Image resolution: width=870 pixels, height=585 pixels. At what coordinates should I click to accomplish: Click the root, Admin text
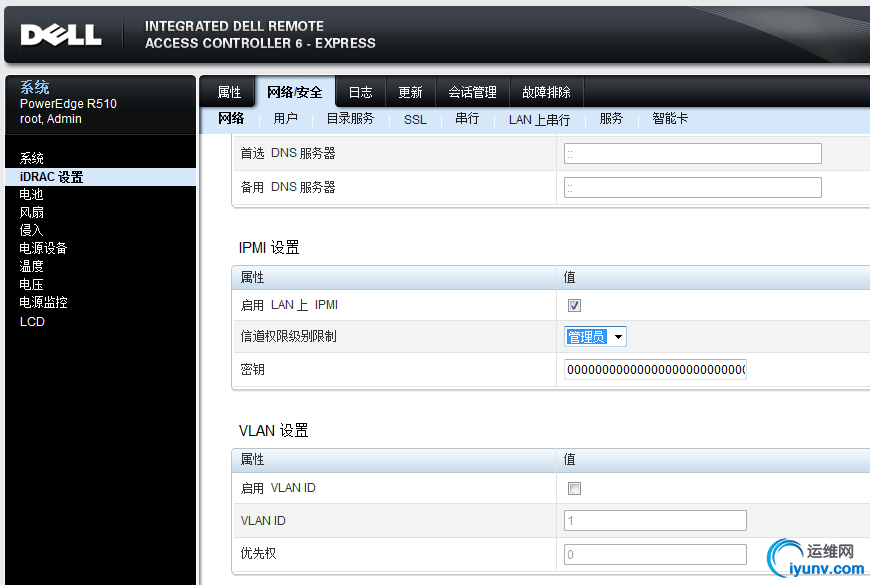pos(50,119)
